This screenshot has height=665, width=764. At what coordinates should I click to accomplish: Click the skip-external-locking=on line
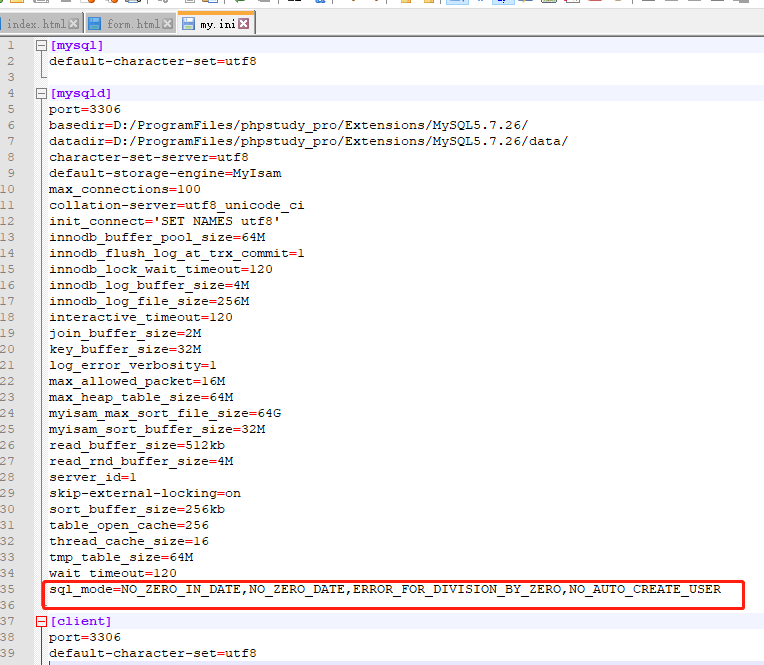[145, 494]
